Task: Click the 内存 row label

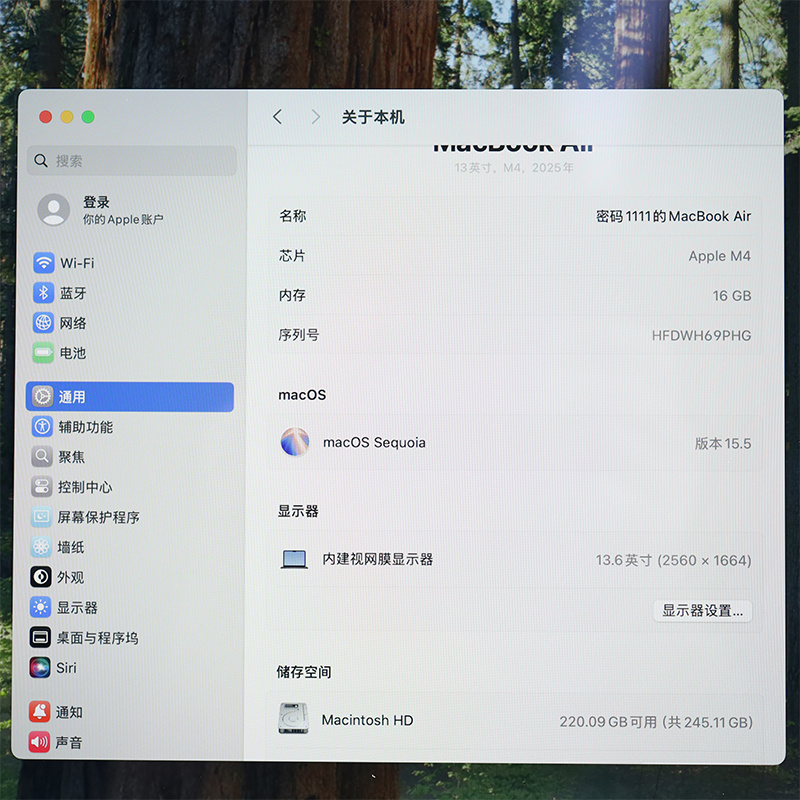Action: click(292, 295)
